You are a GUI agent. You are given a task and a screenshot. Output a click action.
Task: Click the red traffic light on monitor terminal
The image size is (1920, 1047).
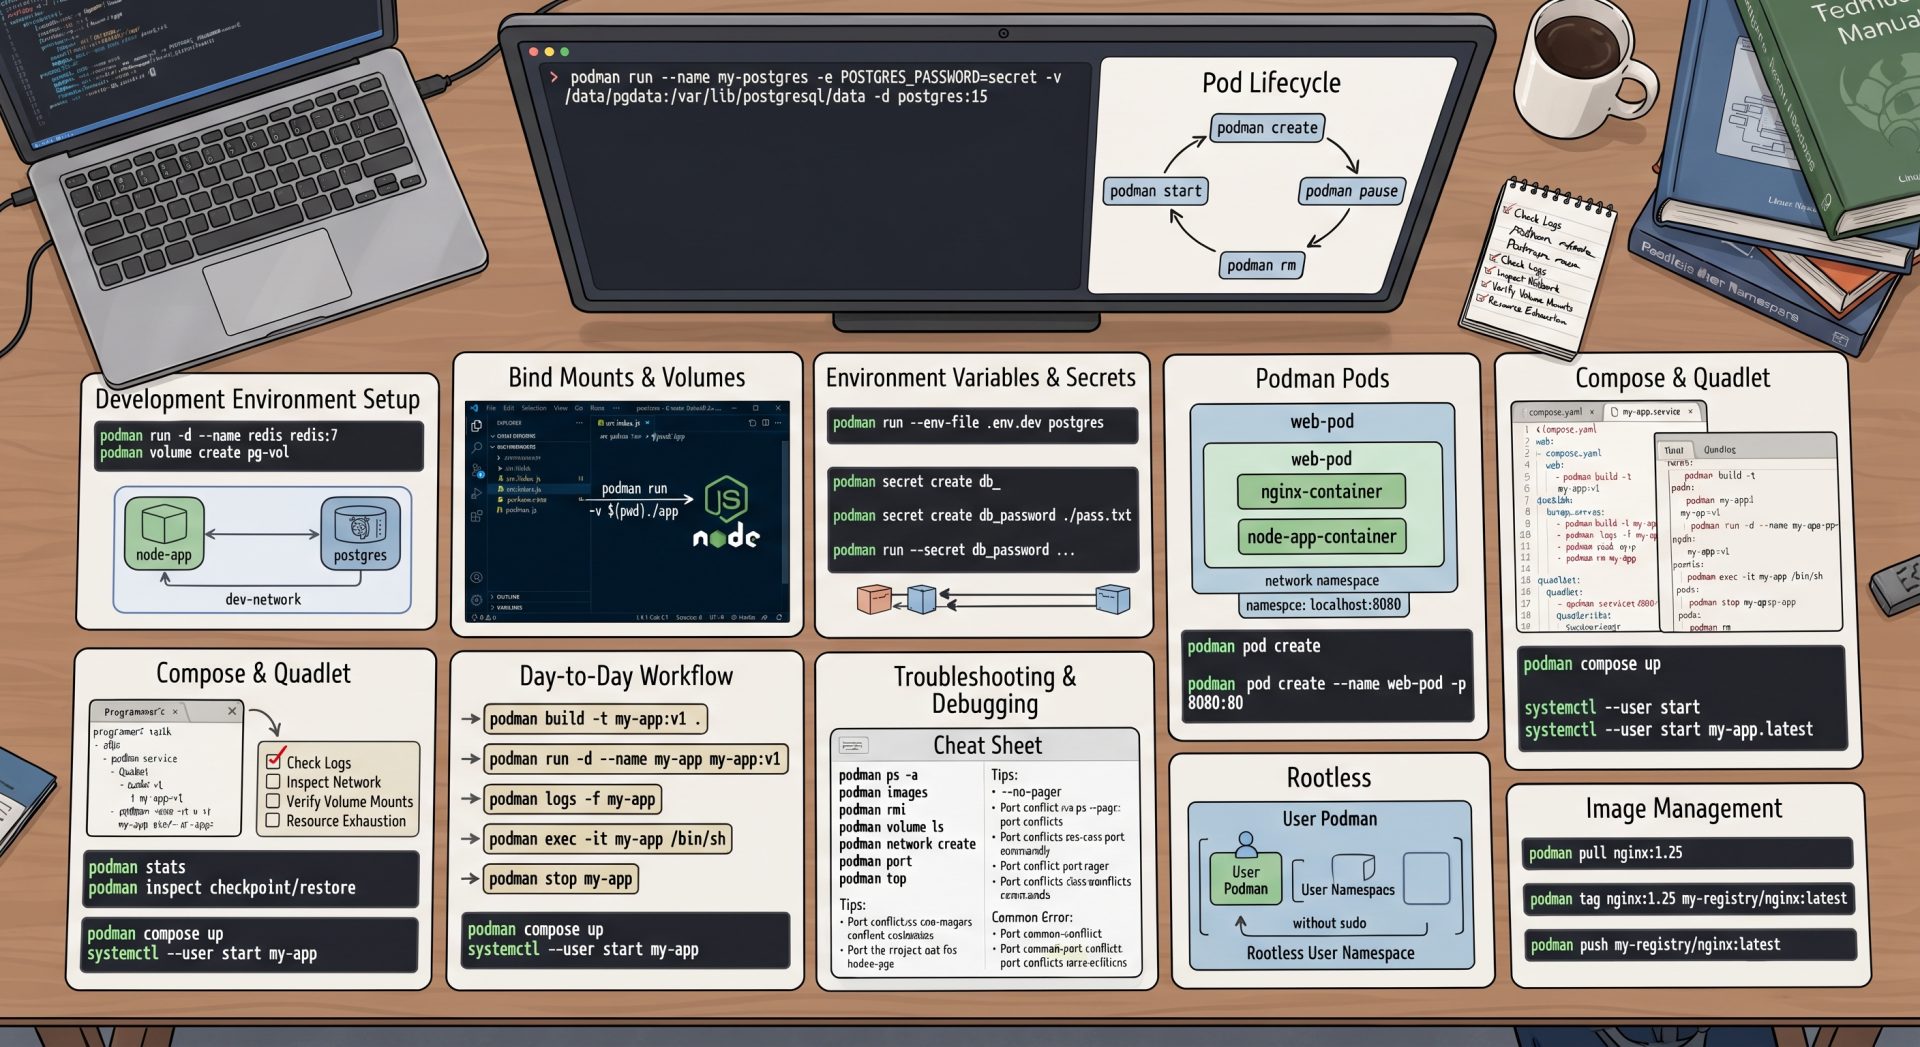point(533,51)
